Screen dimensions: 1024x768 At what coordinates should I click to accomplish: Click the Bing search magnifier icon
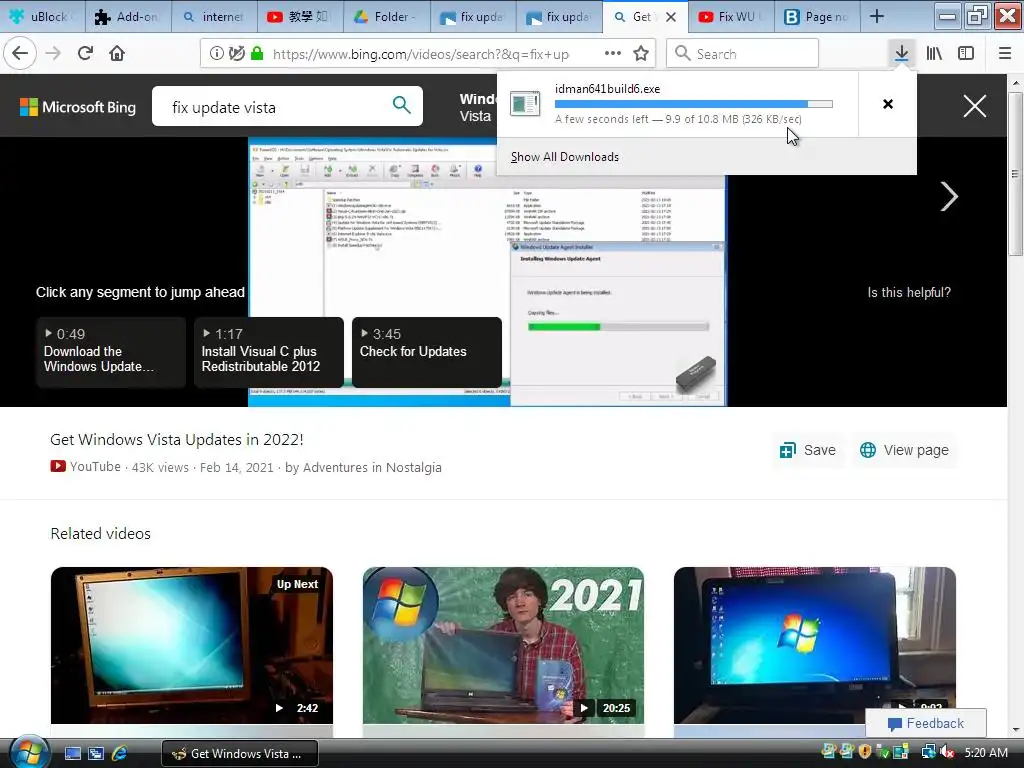[x=402, y=104]
